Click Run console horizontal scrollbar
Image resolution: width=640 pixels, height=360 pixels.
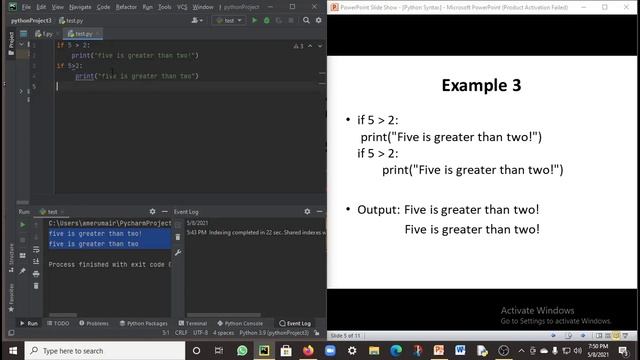point(63,315)
